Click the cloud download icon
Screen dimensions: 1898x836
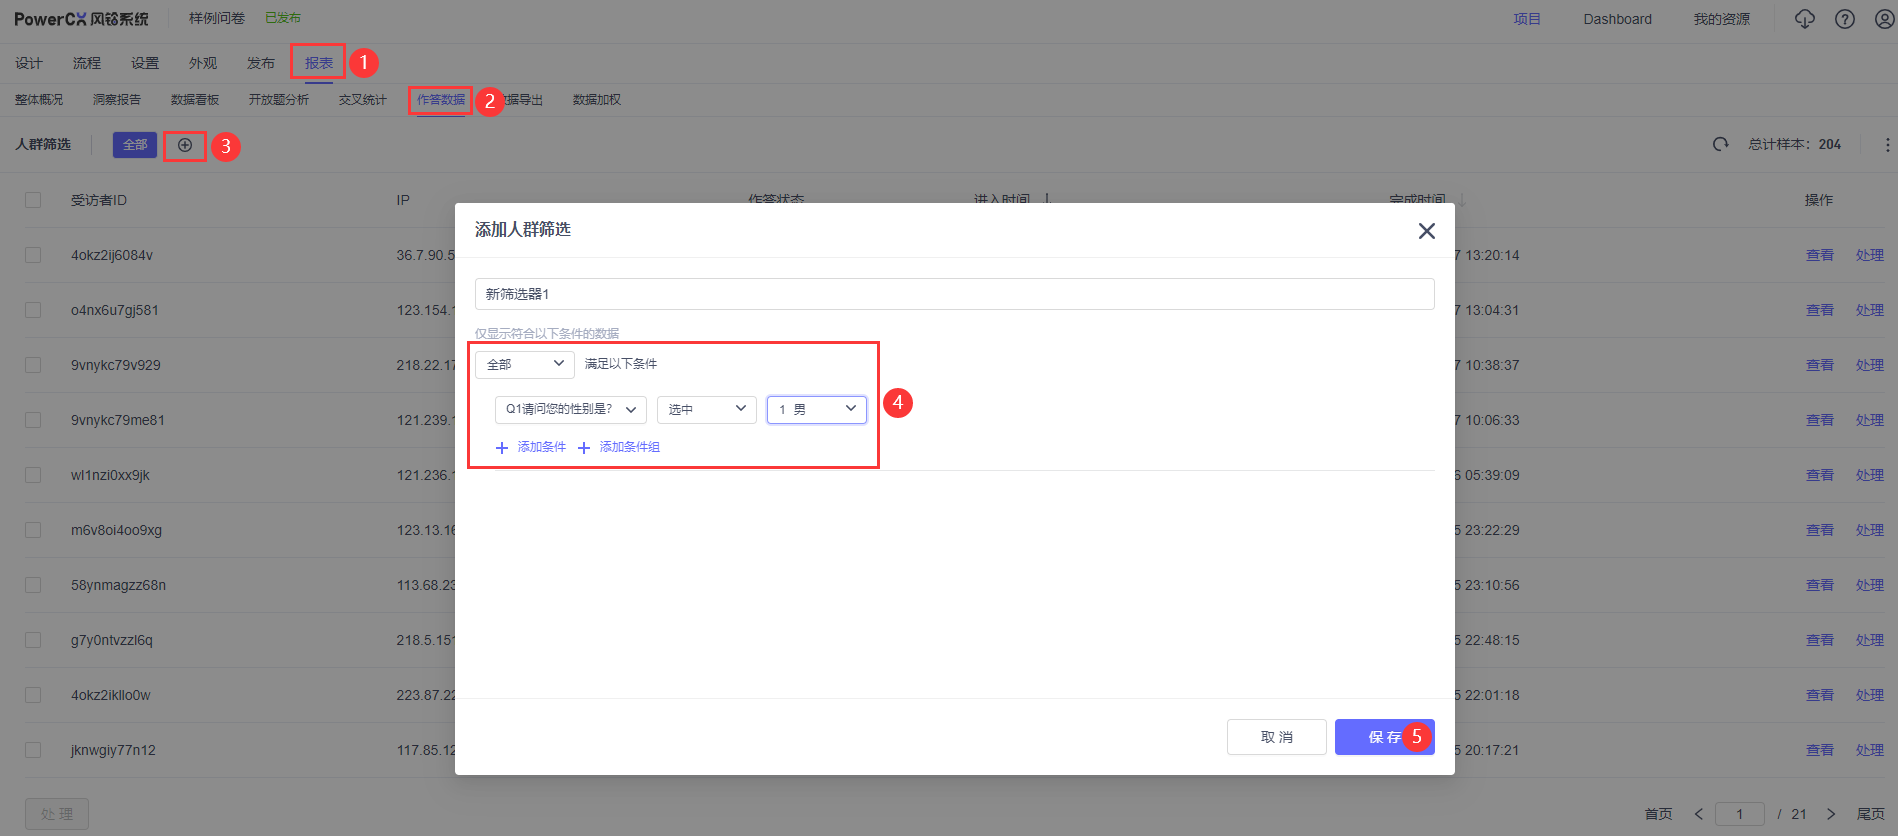(x=1804, y=19)
